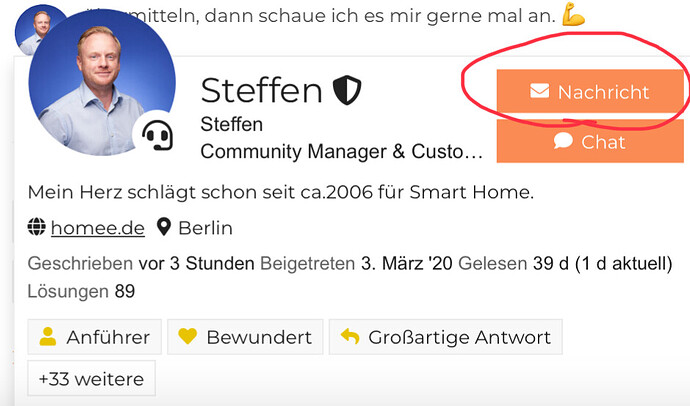The height and width of the screenshot is (406, 690).
Task: Click the headset badge on Steffen's avatar
Action: pos(155,134)
